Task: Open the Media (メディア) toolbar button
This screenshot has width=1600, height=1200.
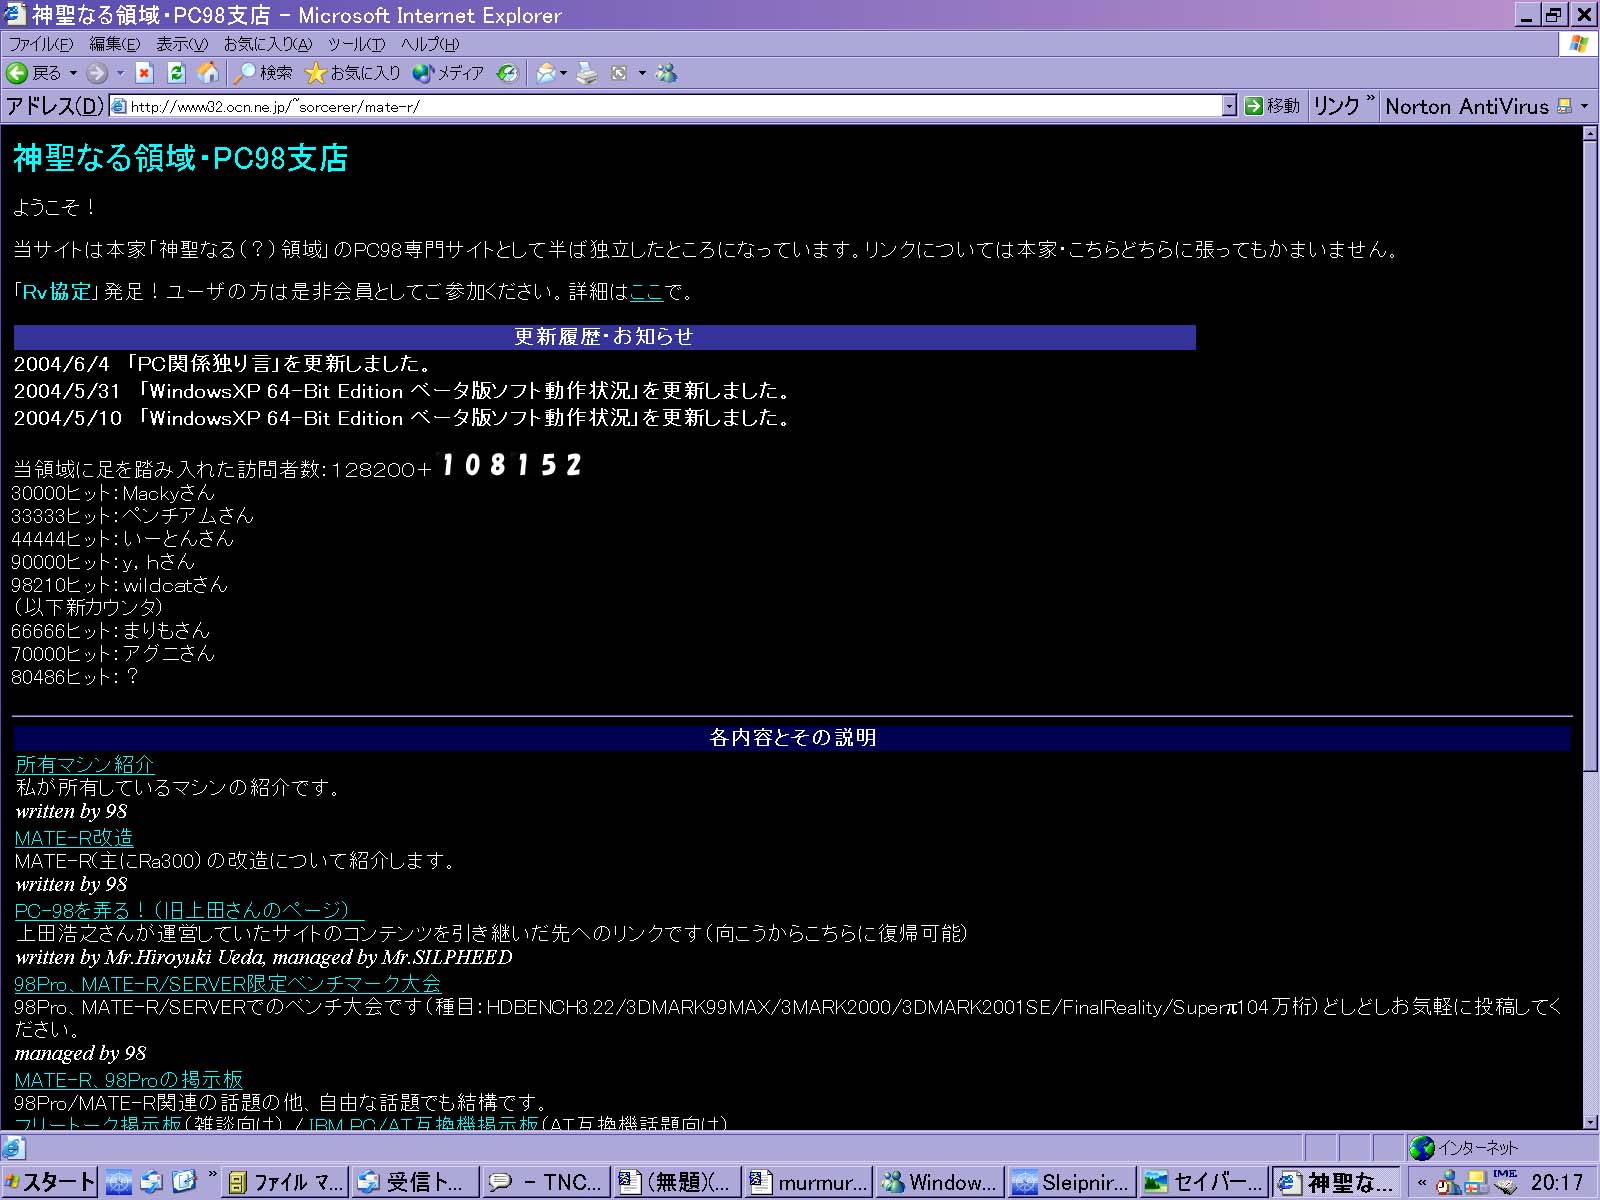Action: 448,73
